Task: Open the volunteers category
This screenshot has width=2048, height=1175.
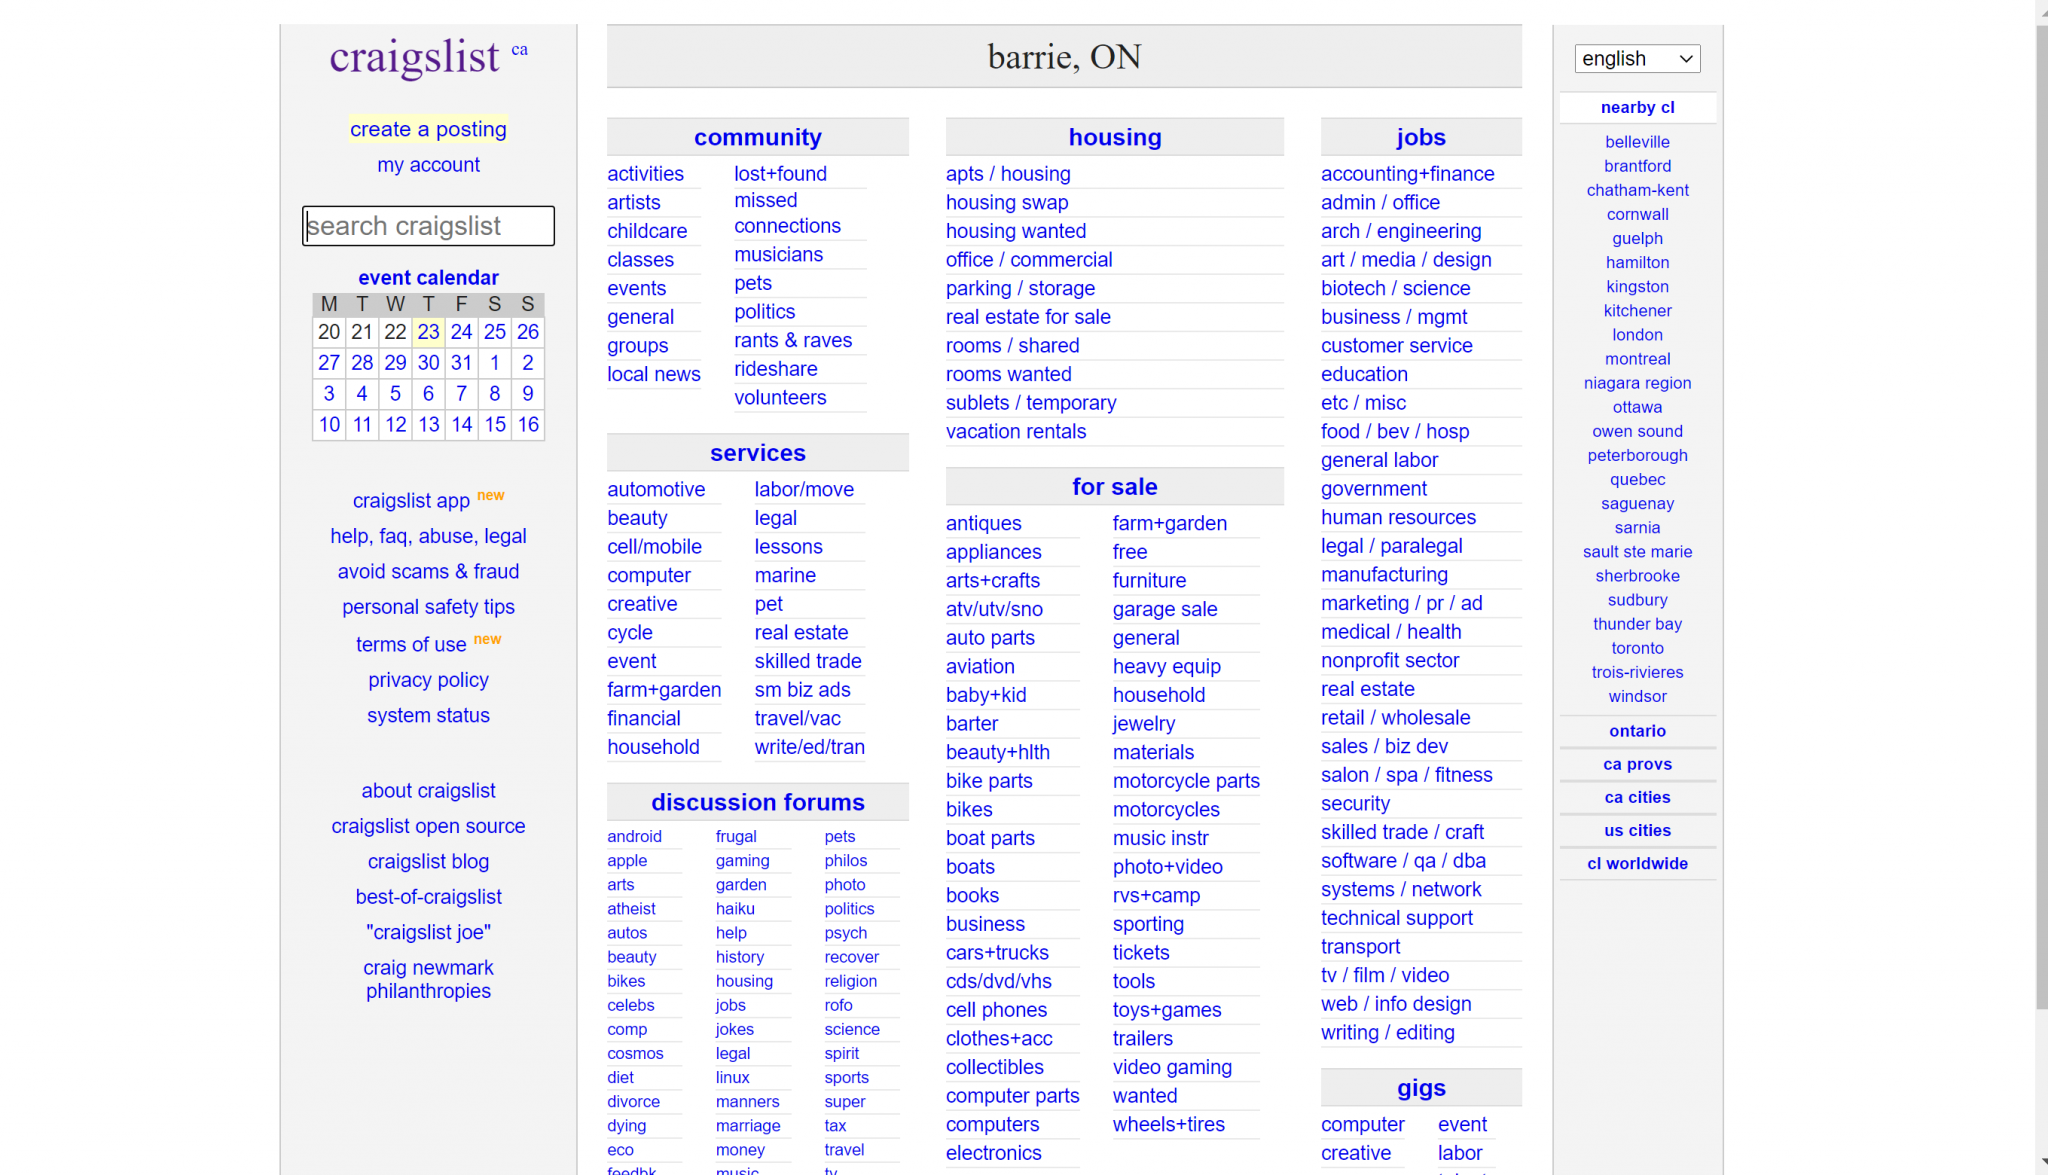Action: [x=780, y=398]
